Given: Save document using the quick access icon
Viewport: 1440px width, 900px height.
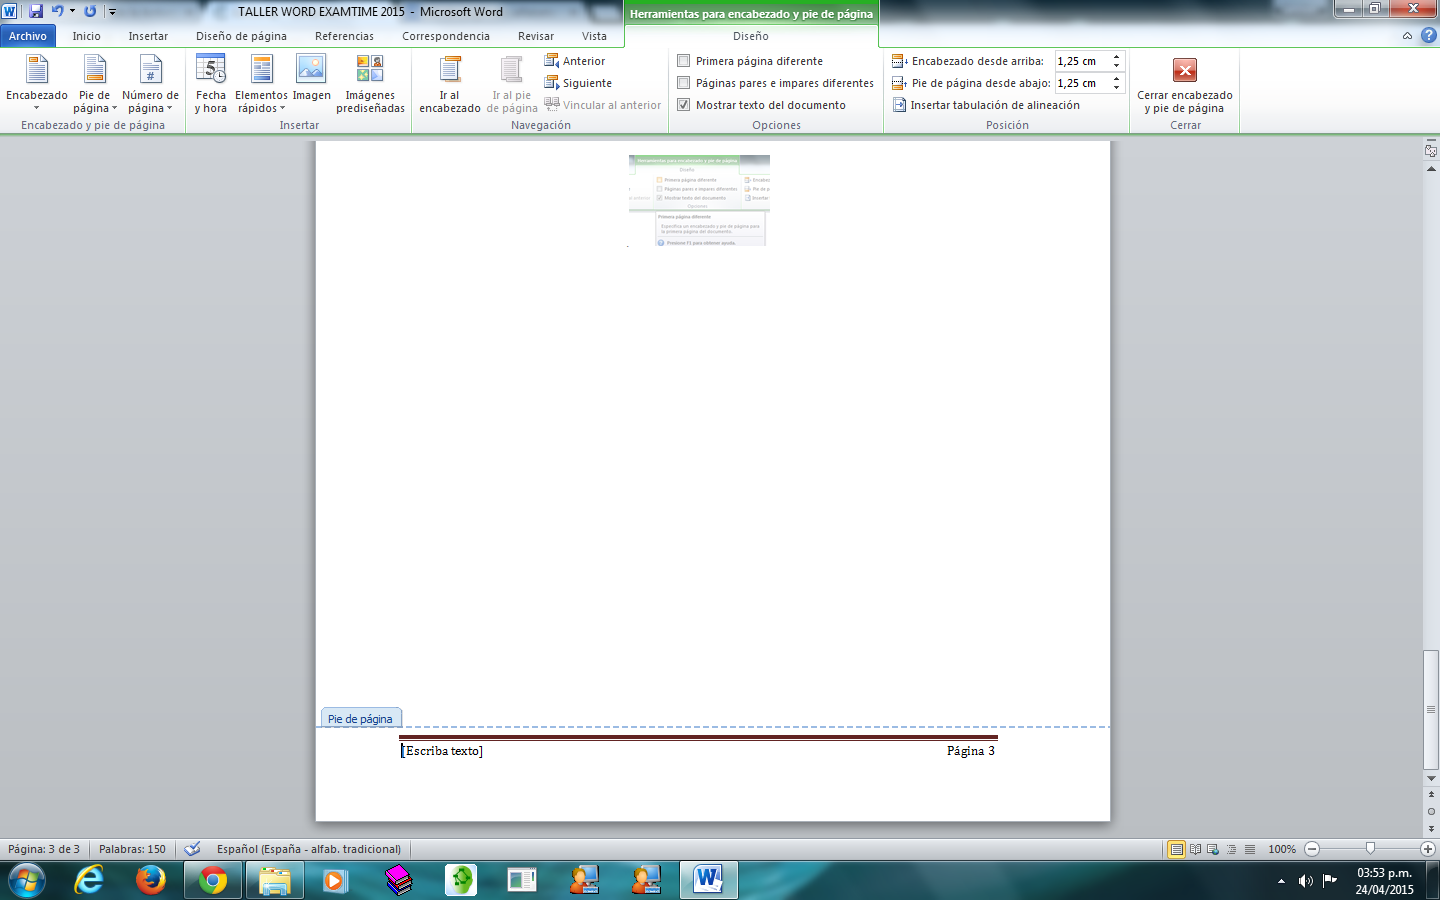Looking at the screenshot, I should (x=36, y=11).
